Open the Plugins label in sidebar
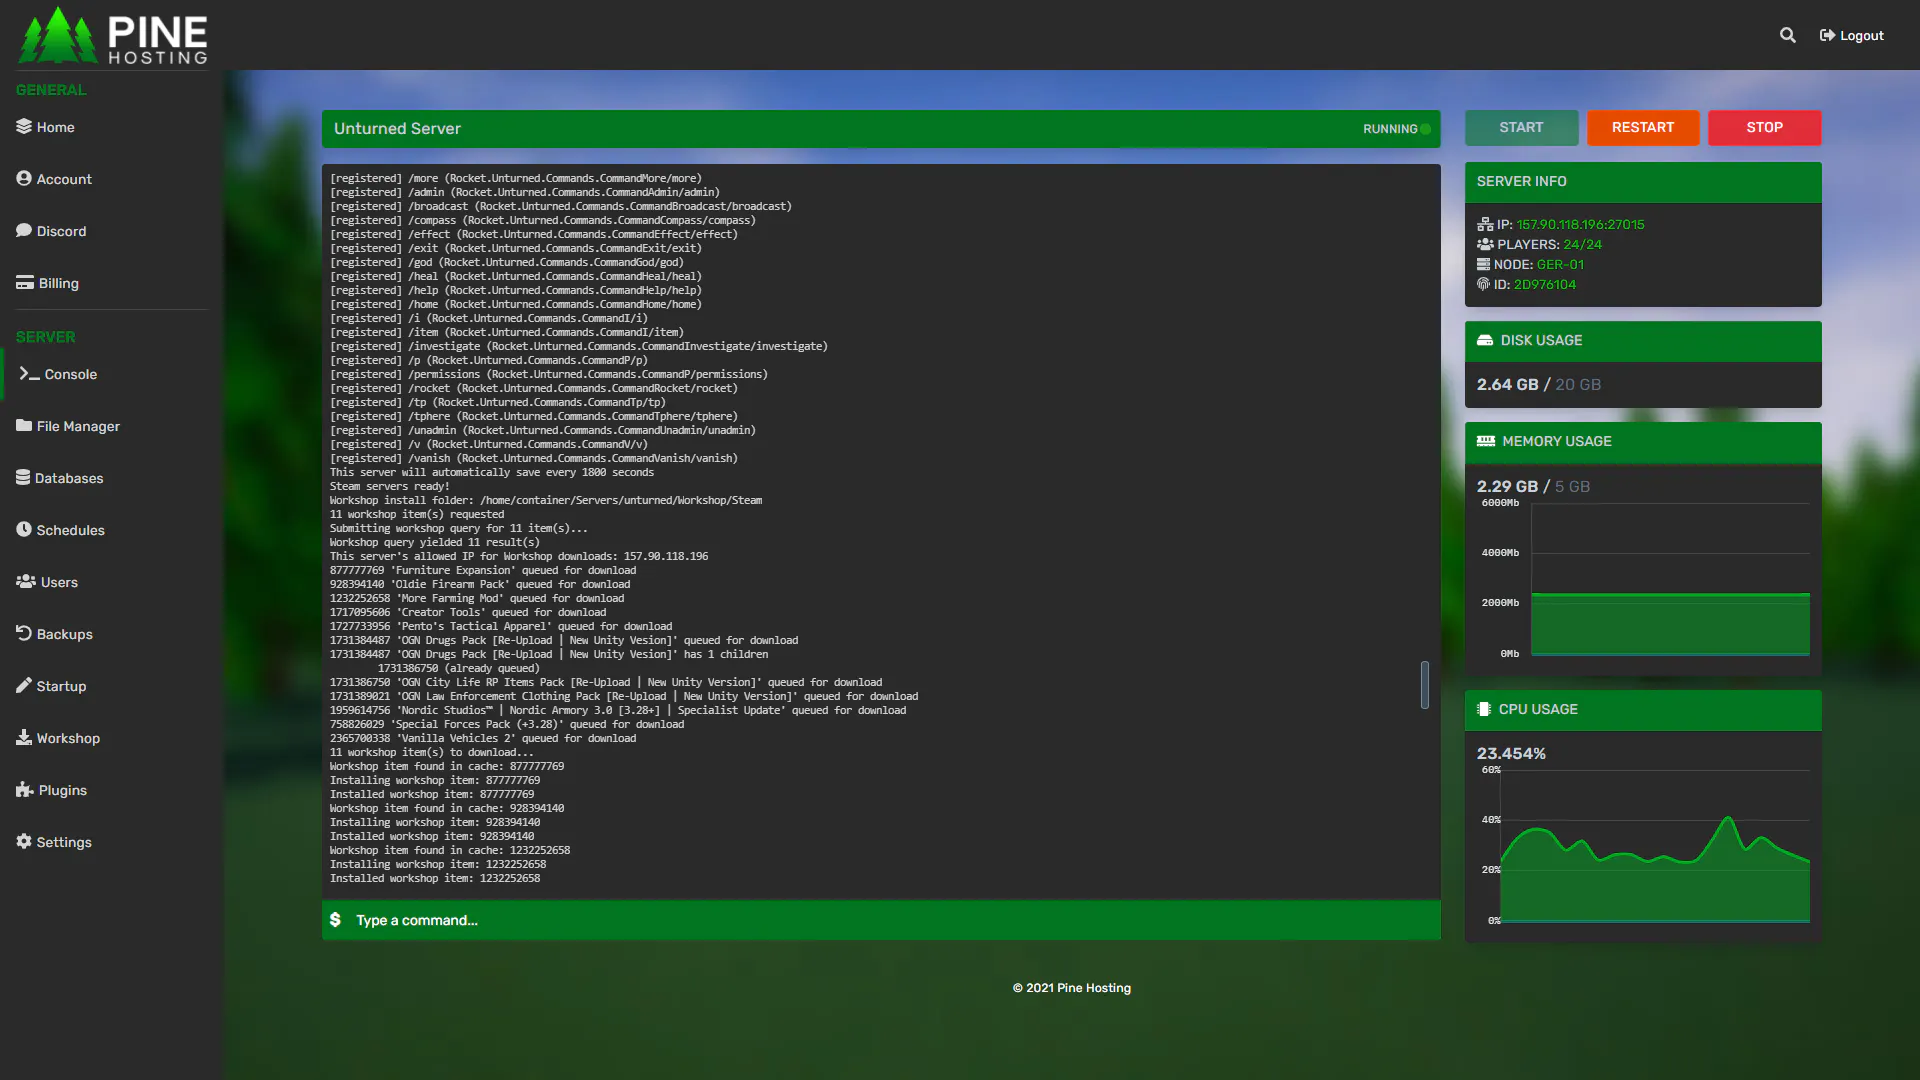 point(62,790)
